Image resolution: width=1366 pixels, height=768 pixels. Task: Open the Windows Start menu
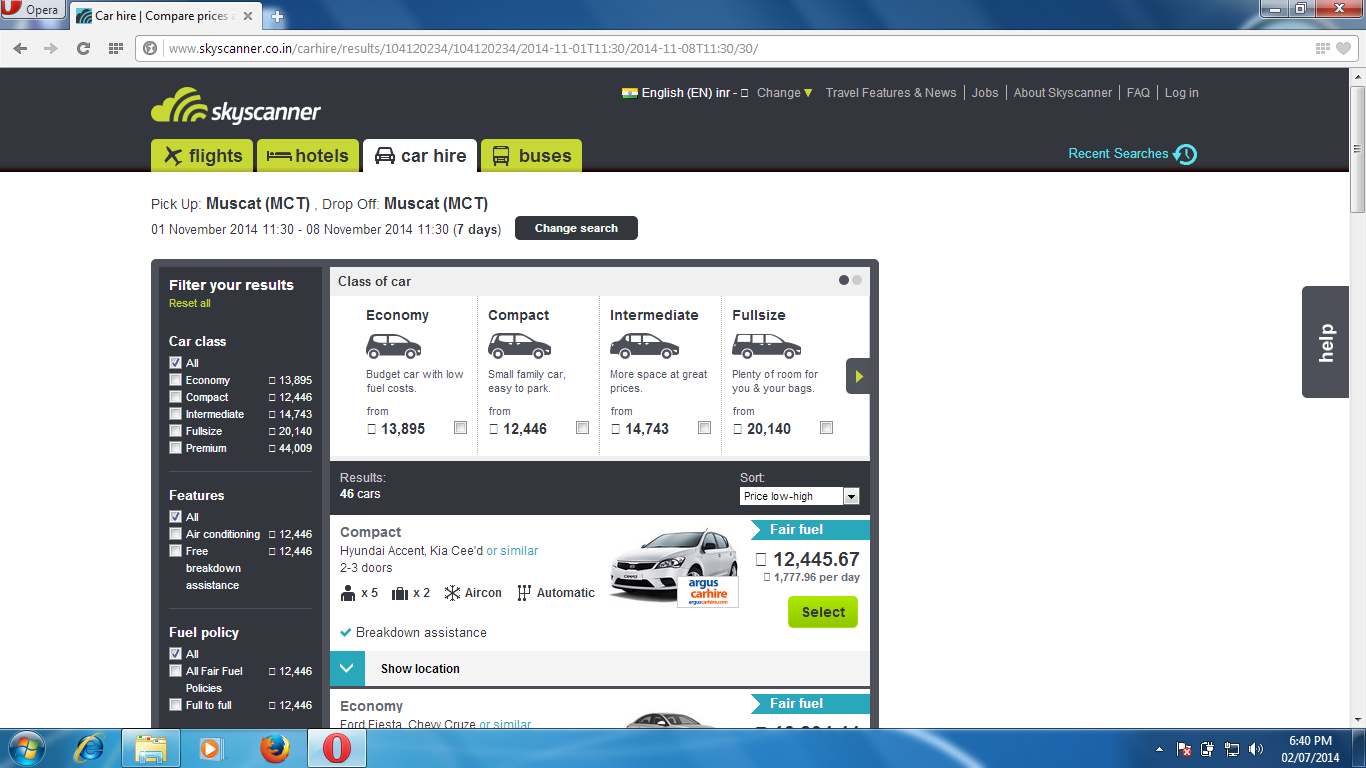pyautogui.click(x=25, y=748)
